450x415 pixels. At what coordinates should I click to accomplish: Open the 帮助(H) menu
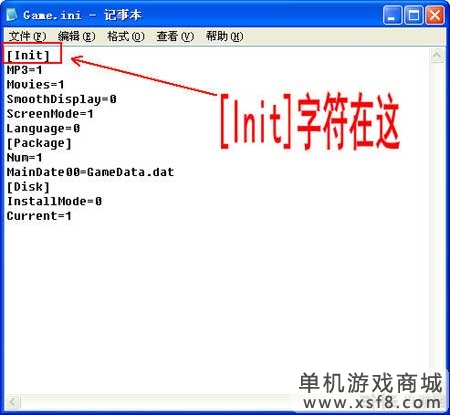click(x=224, y=36)
